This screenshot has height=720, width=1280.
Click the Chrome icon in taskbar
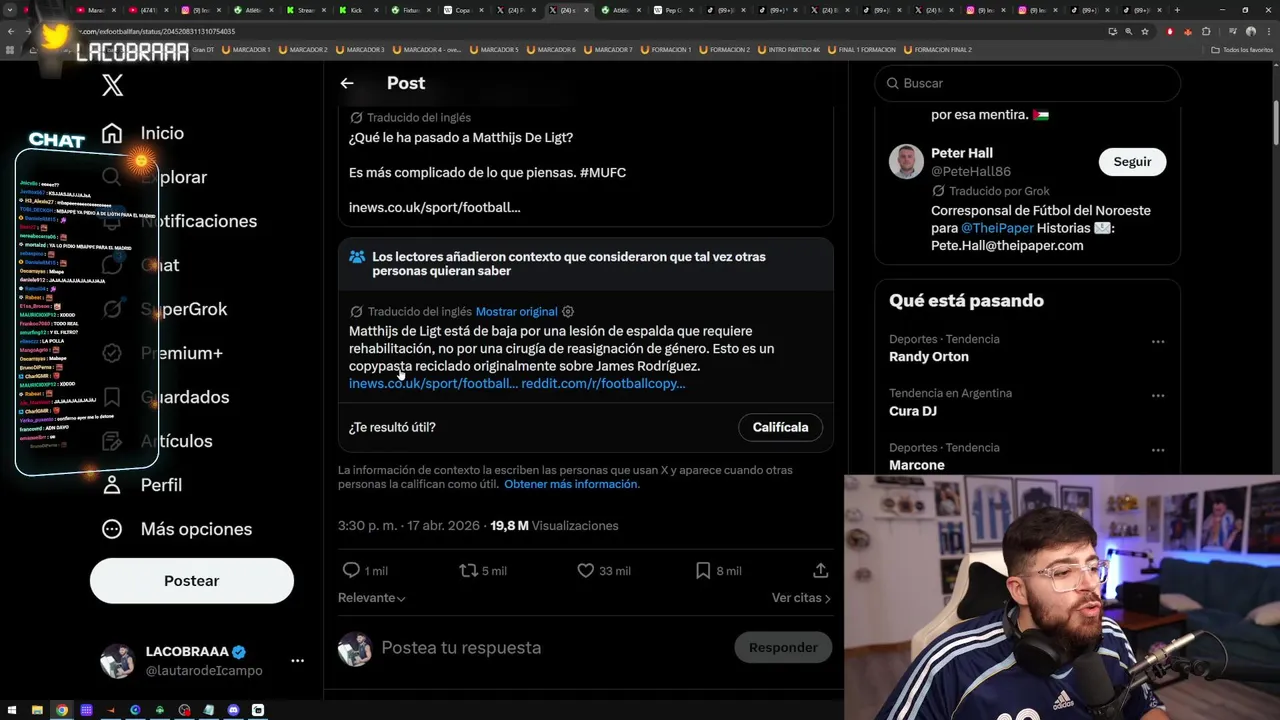62,710
